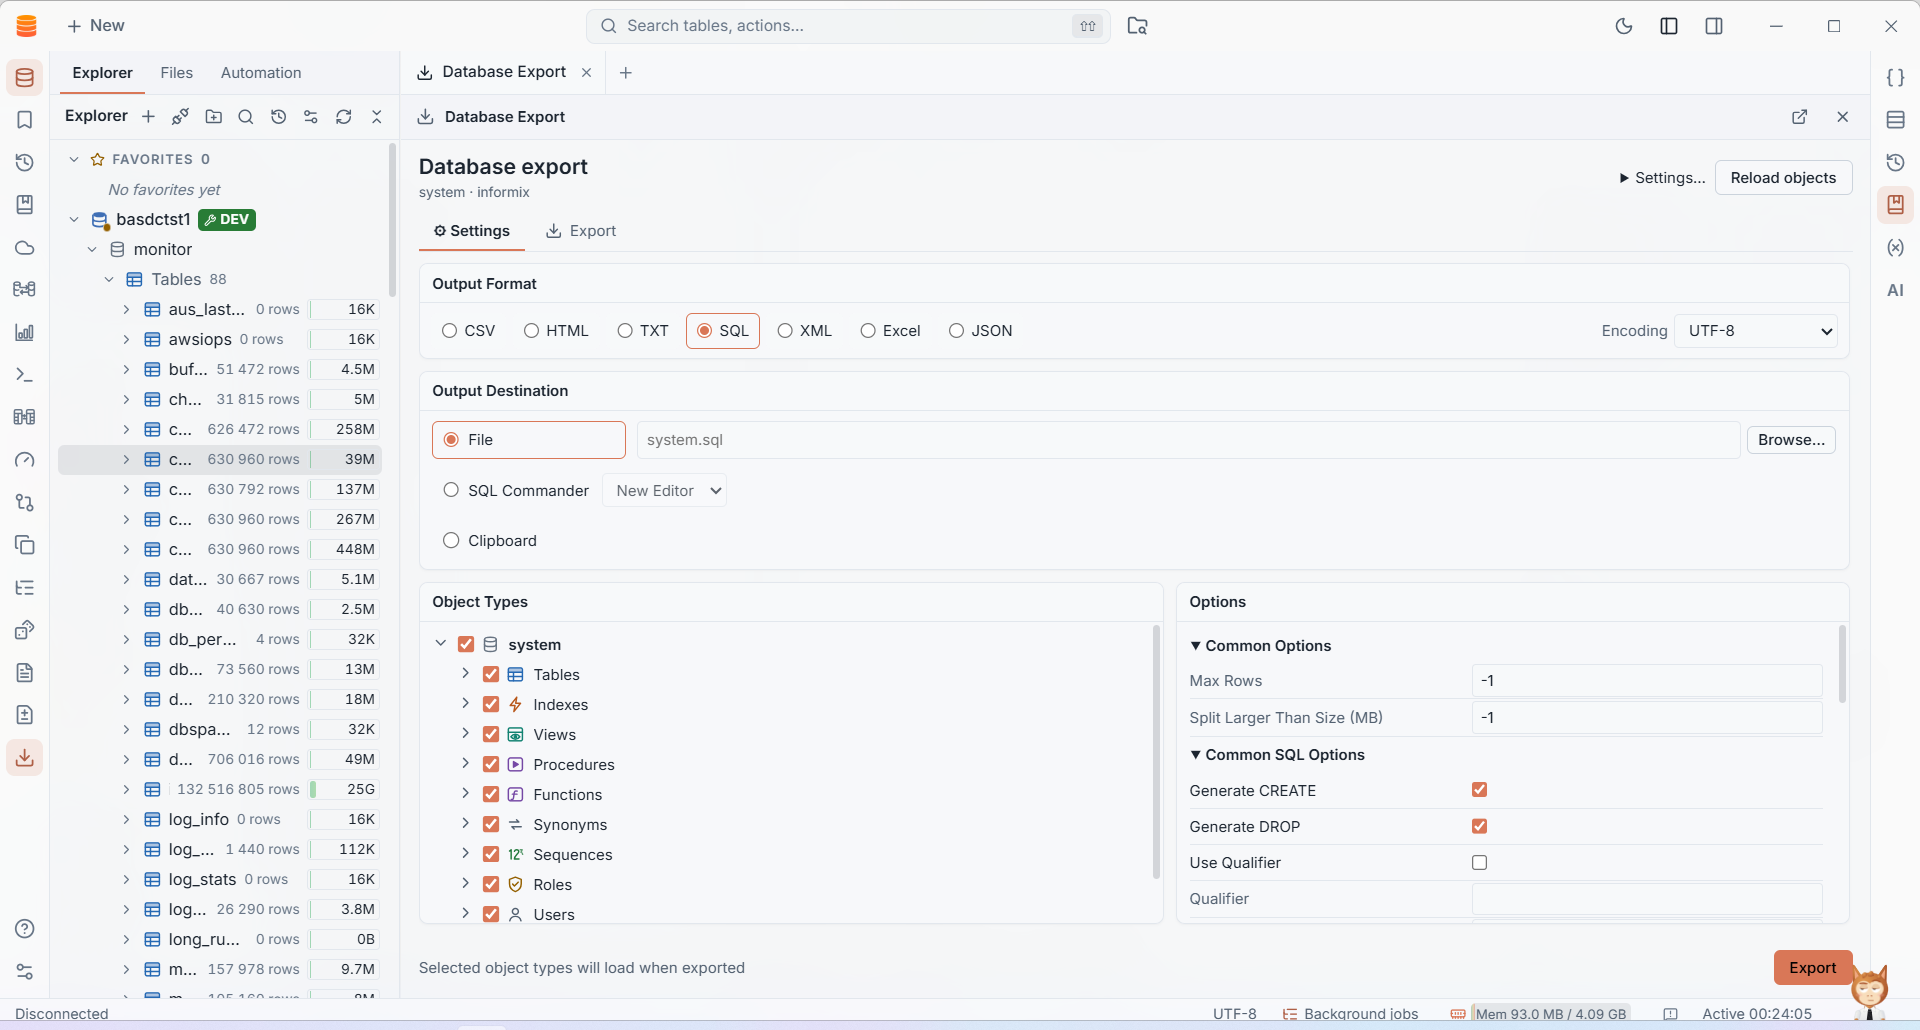The image size is (1920, 1030).
Task: Open the New Editor dropdown
Action: pyautogui.click(x=665, y=491)
